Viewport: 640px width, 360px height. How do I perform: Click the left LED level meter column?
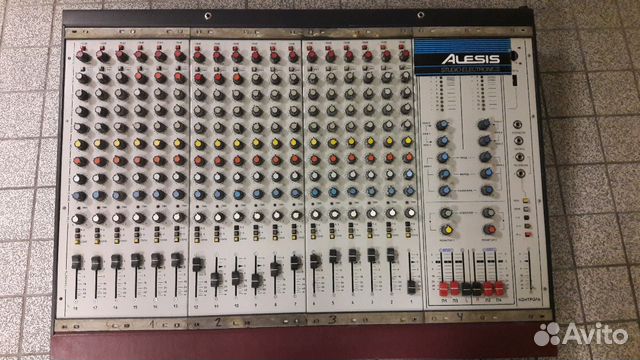point(441,93)
